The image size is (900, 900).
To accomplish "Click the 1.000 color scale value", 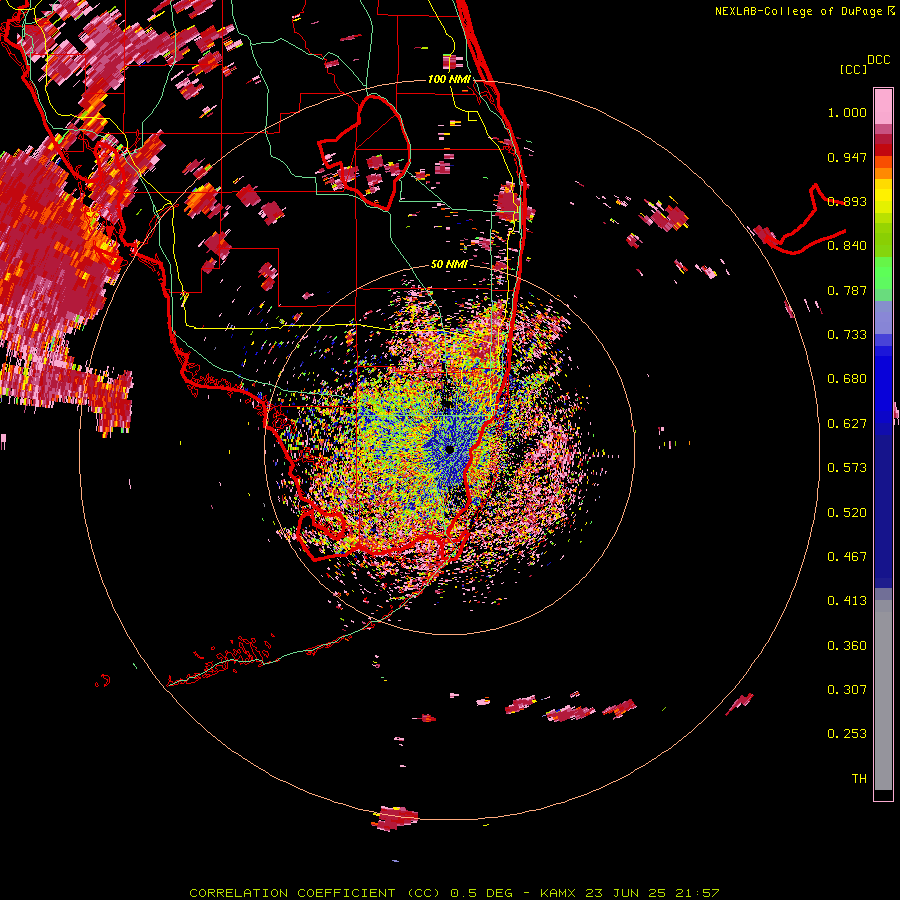I will point(847,112).
